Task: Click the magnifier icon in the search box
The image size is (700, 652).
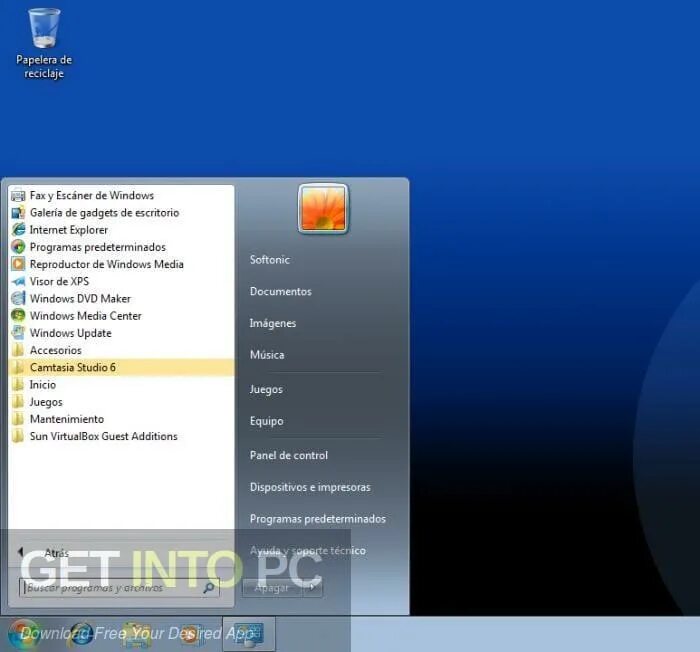Action: [208, 588]
